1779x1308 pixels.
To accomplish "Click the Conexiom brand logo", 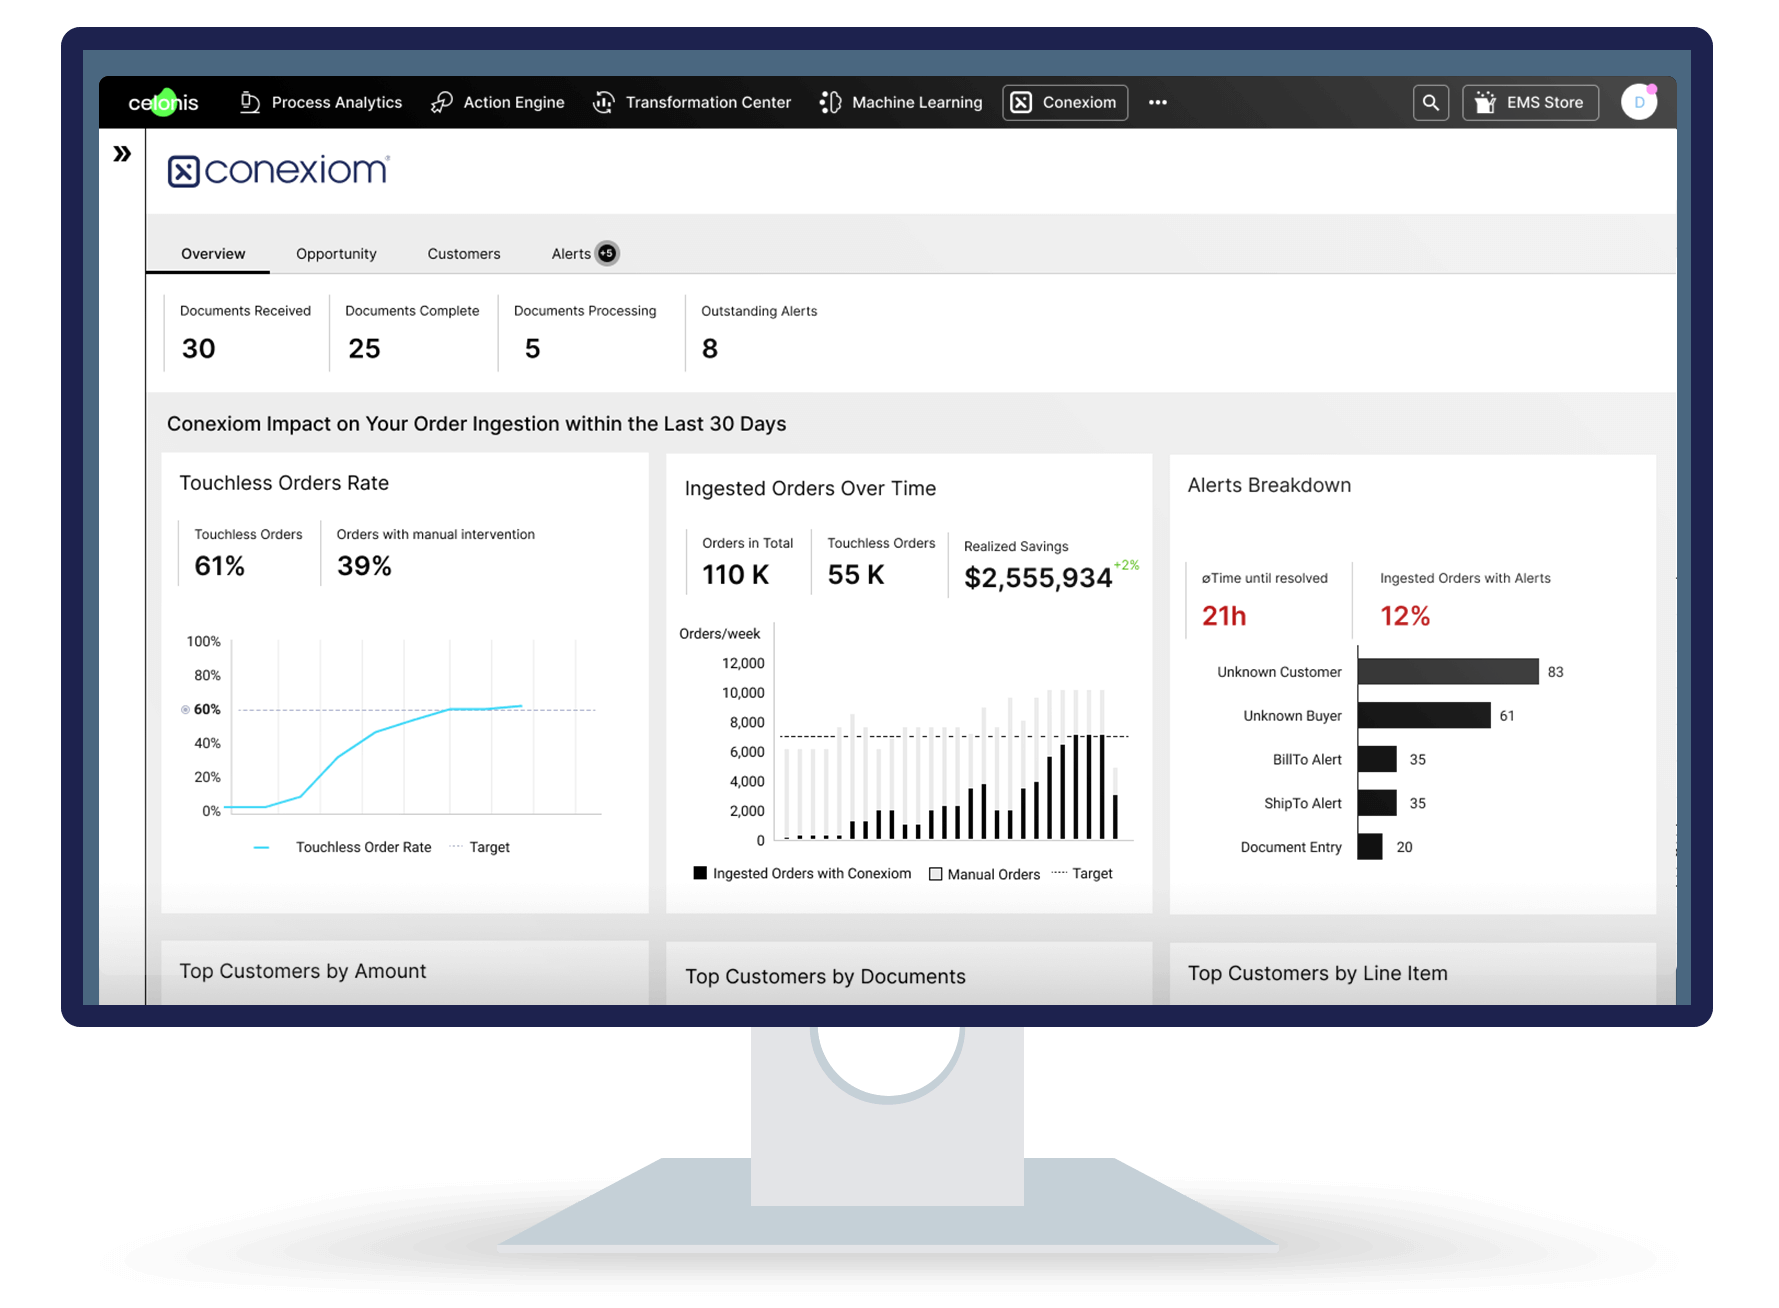I will 278,171.
